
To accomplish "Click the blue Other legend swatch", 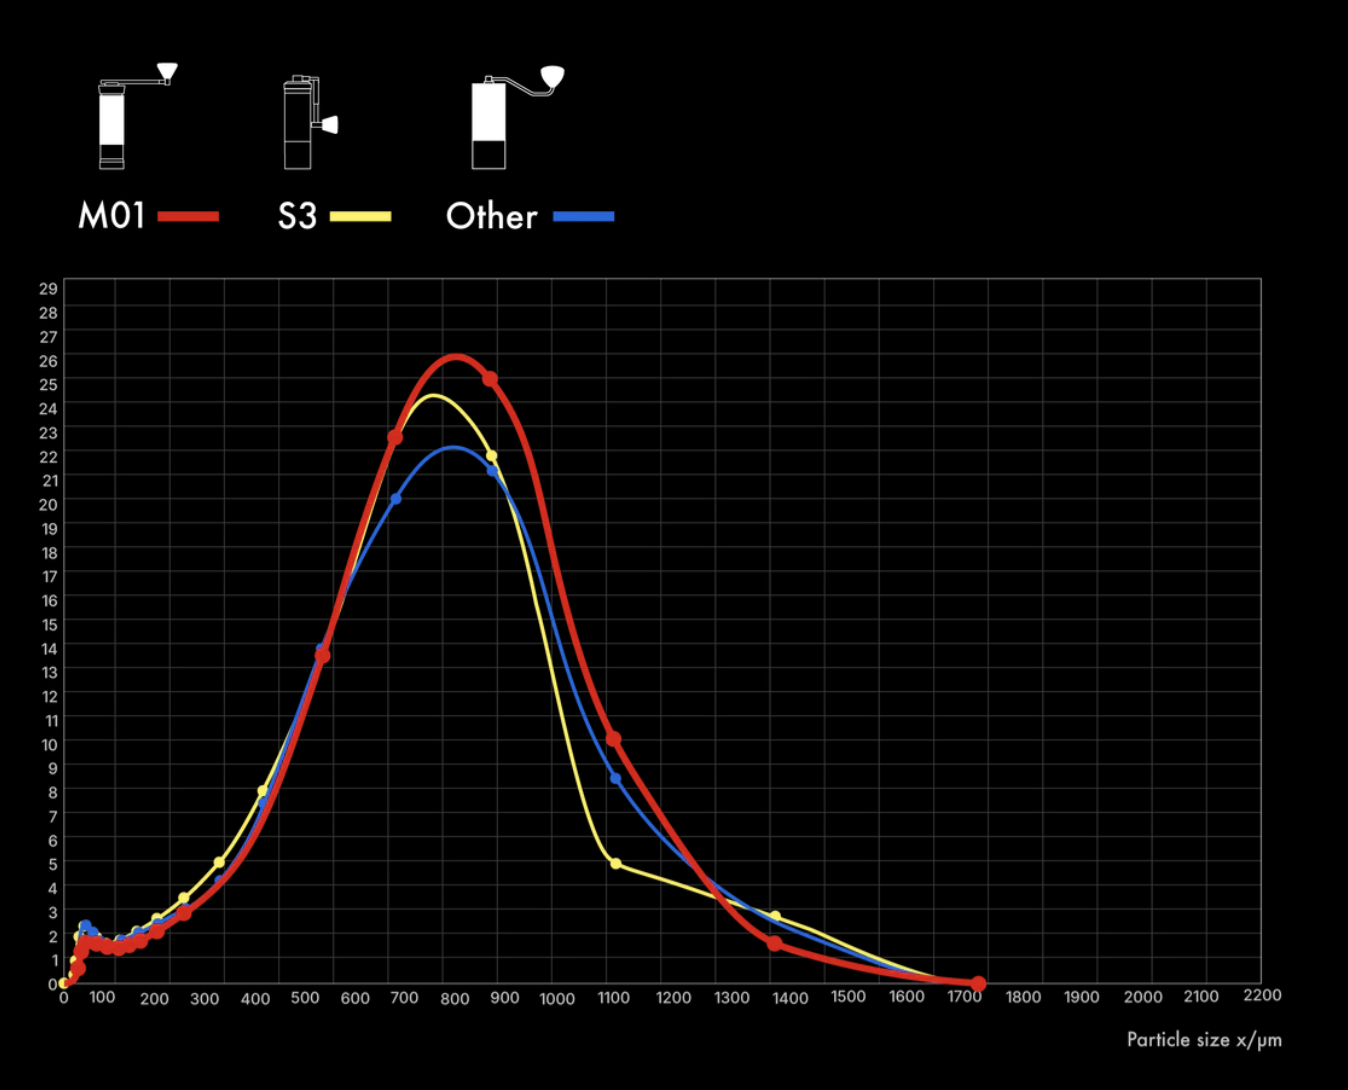I will [x=584, y=216].
